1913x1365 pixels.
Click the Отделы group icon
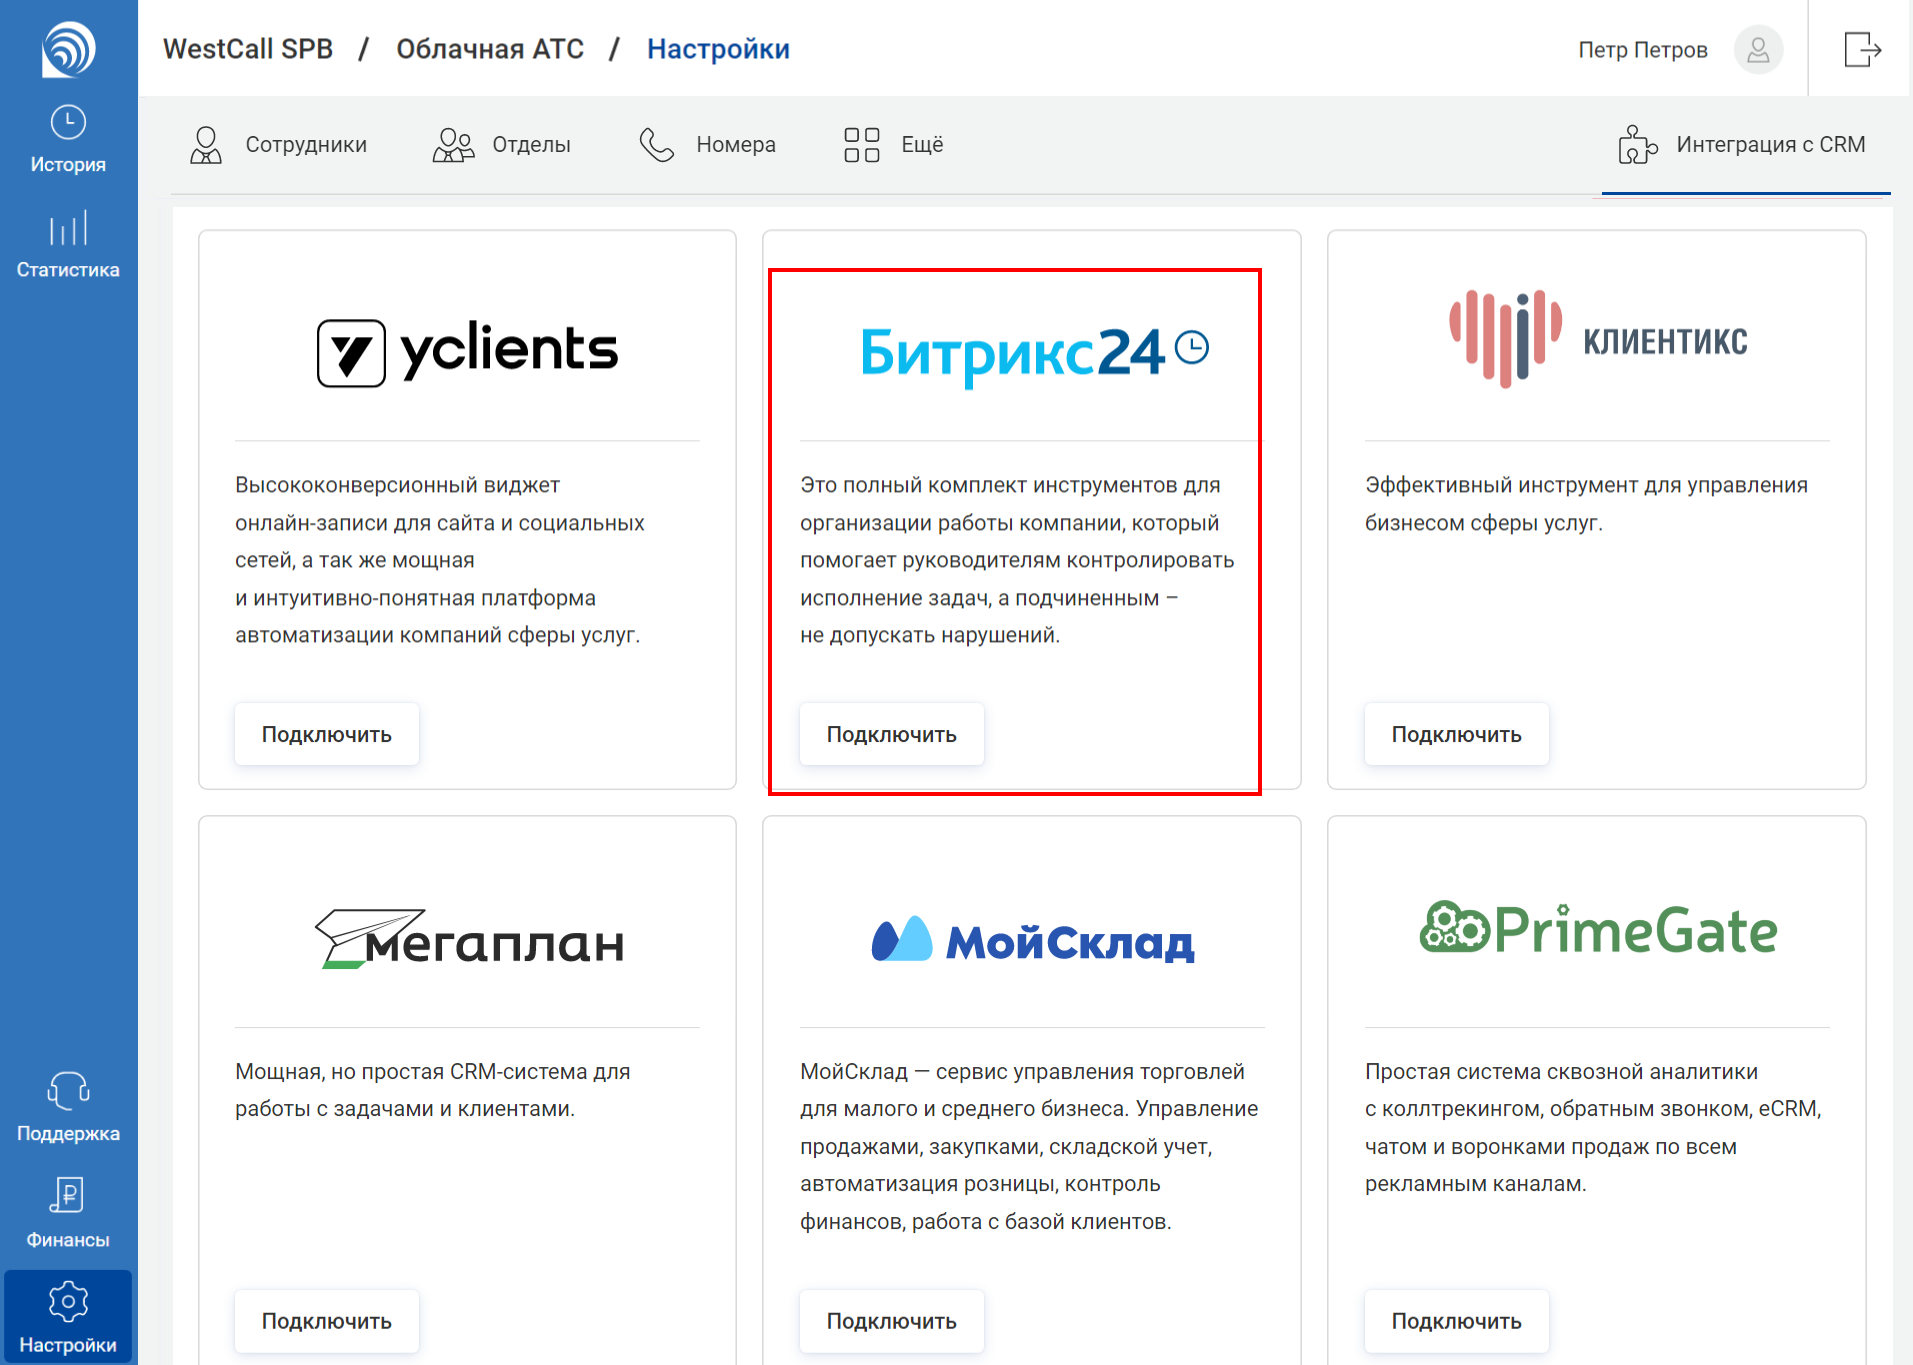tap(453, 145)
